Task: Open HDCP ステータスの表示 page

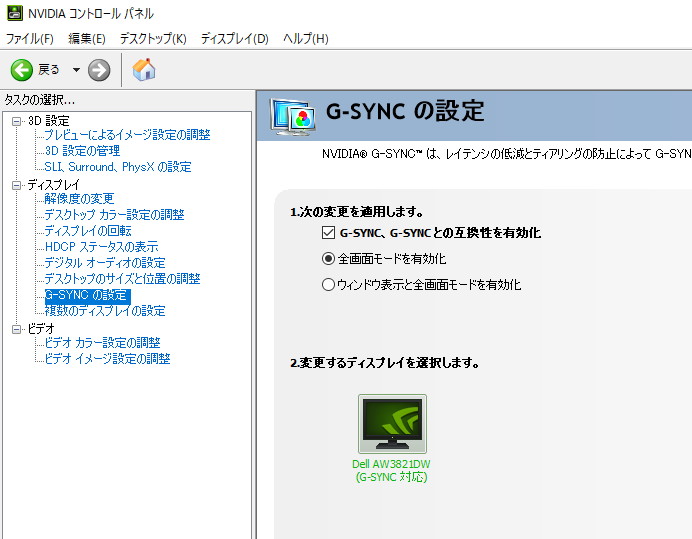Action: click(101, 247)
